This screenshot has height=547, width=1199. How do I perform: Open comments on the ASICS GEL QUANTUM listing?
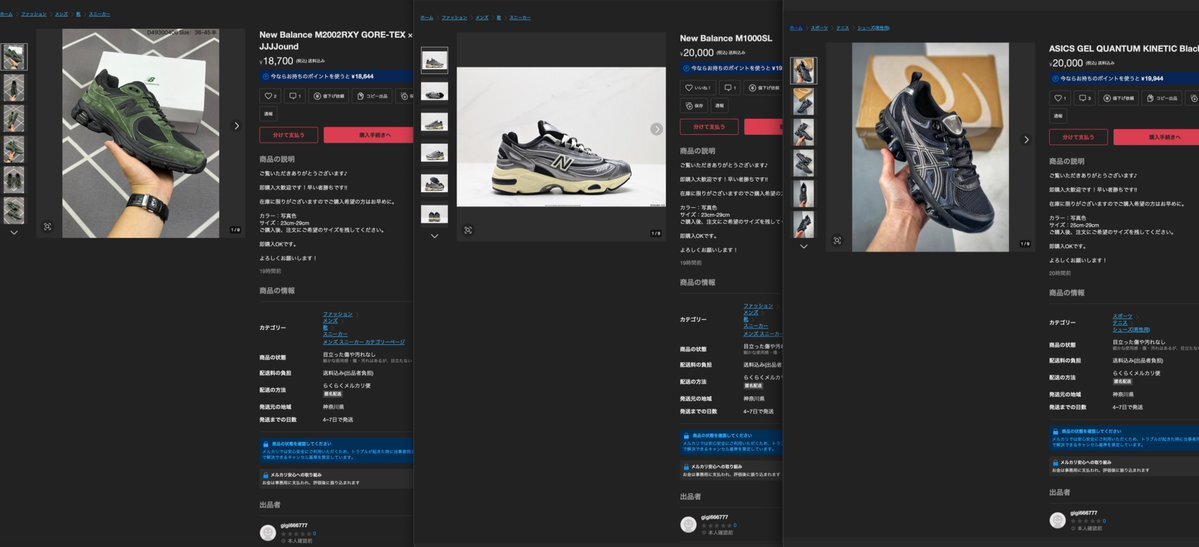tap(1084, 98)
